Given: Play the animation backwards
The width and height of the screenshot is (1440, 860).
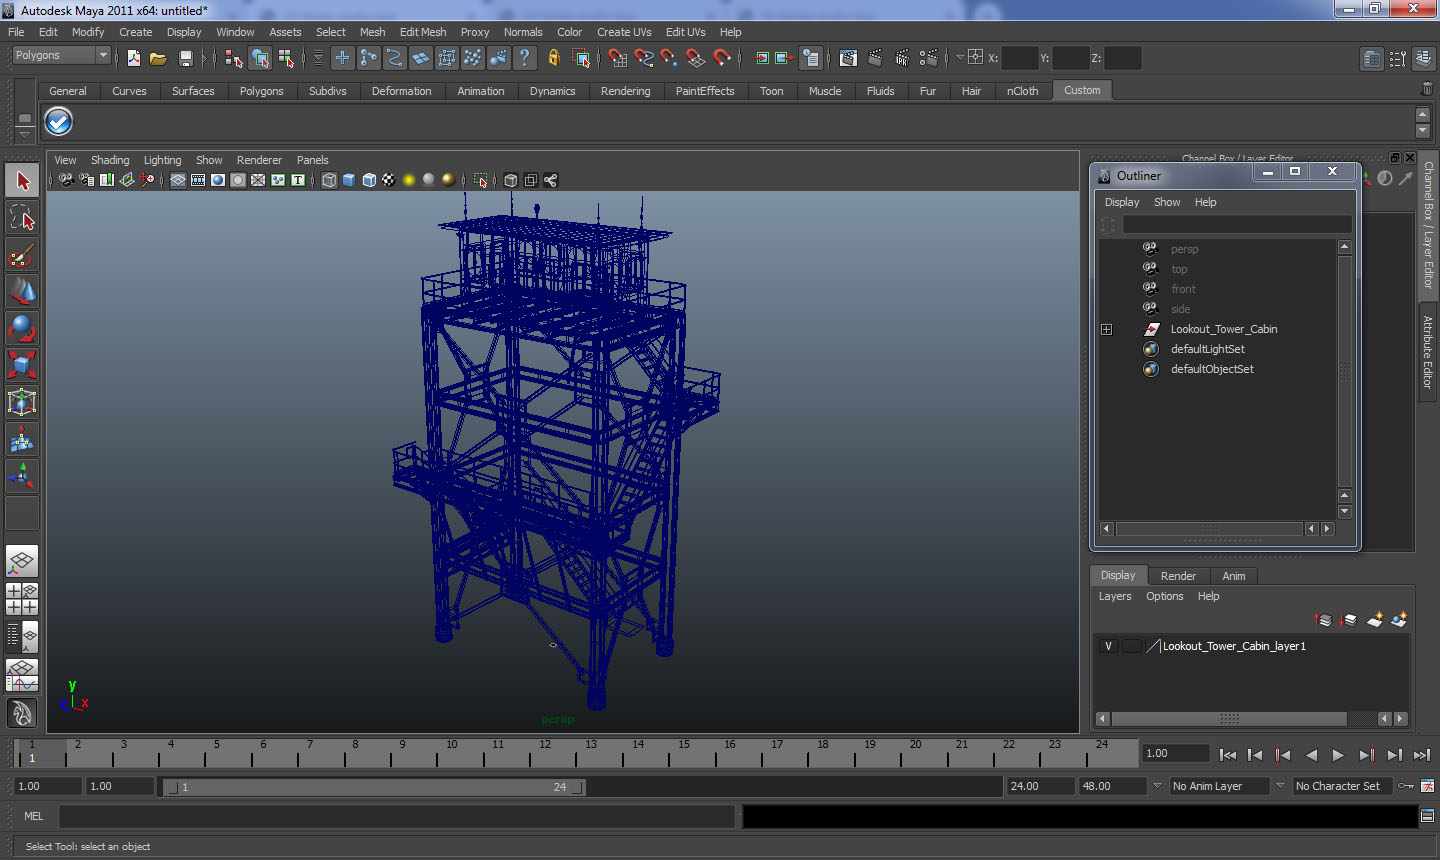Looking at the screenshot, I should point(1311,755).
